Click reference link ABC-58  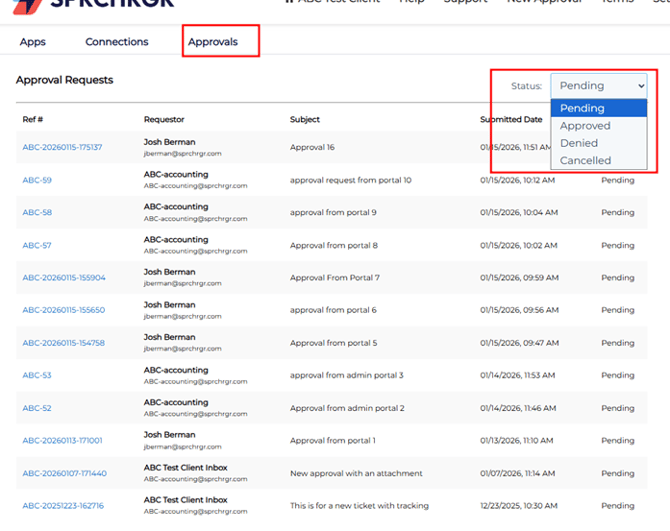pos(37,213)
